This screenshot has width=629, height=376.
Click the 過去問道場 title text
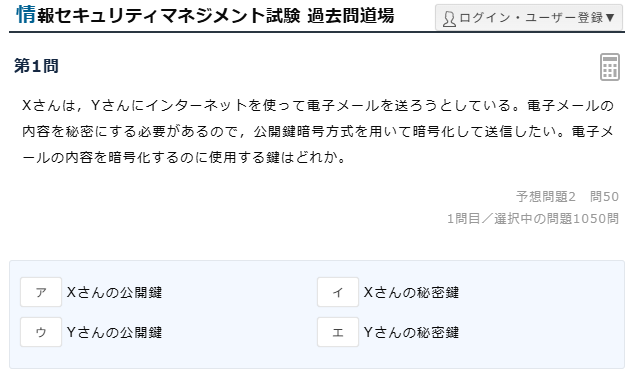351,16
